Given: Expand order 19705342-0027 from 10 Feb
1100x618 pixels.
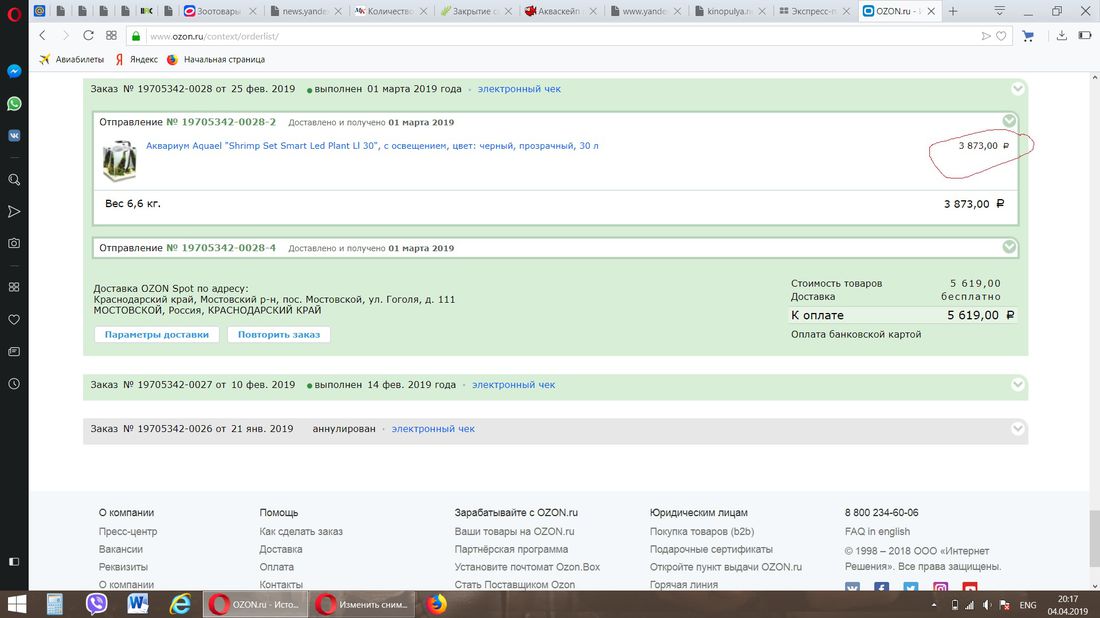Looking at the screenshot, I should coord(1017,385).
